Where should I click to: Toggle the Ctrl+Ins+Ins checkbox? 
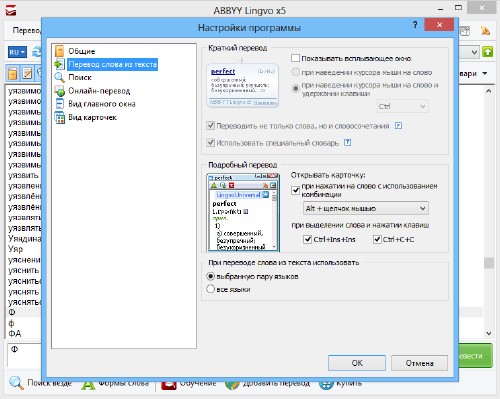(308, 239)
